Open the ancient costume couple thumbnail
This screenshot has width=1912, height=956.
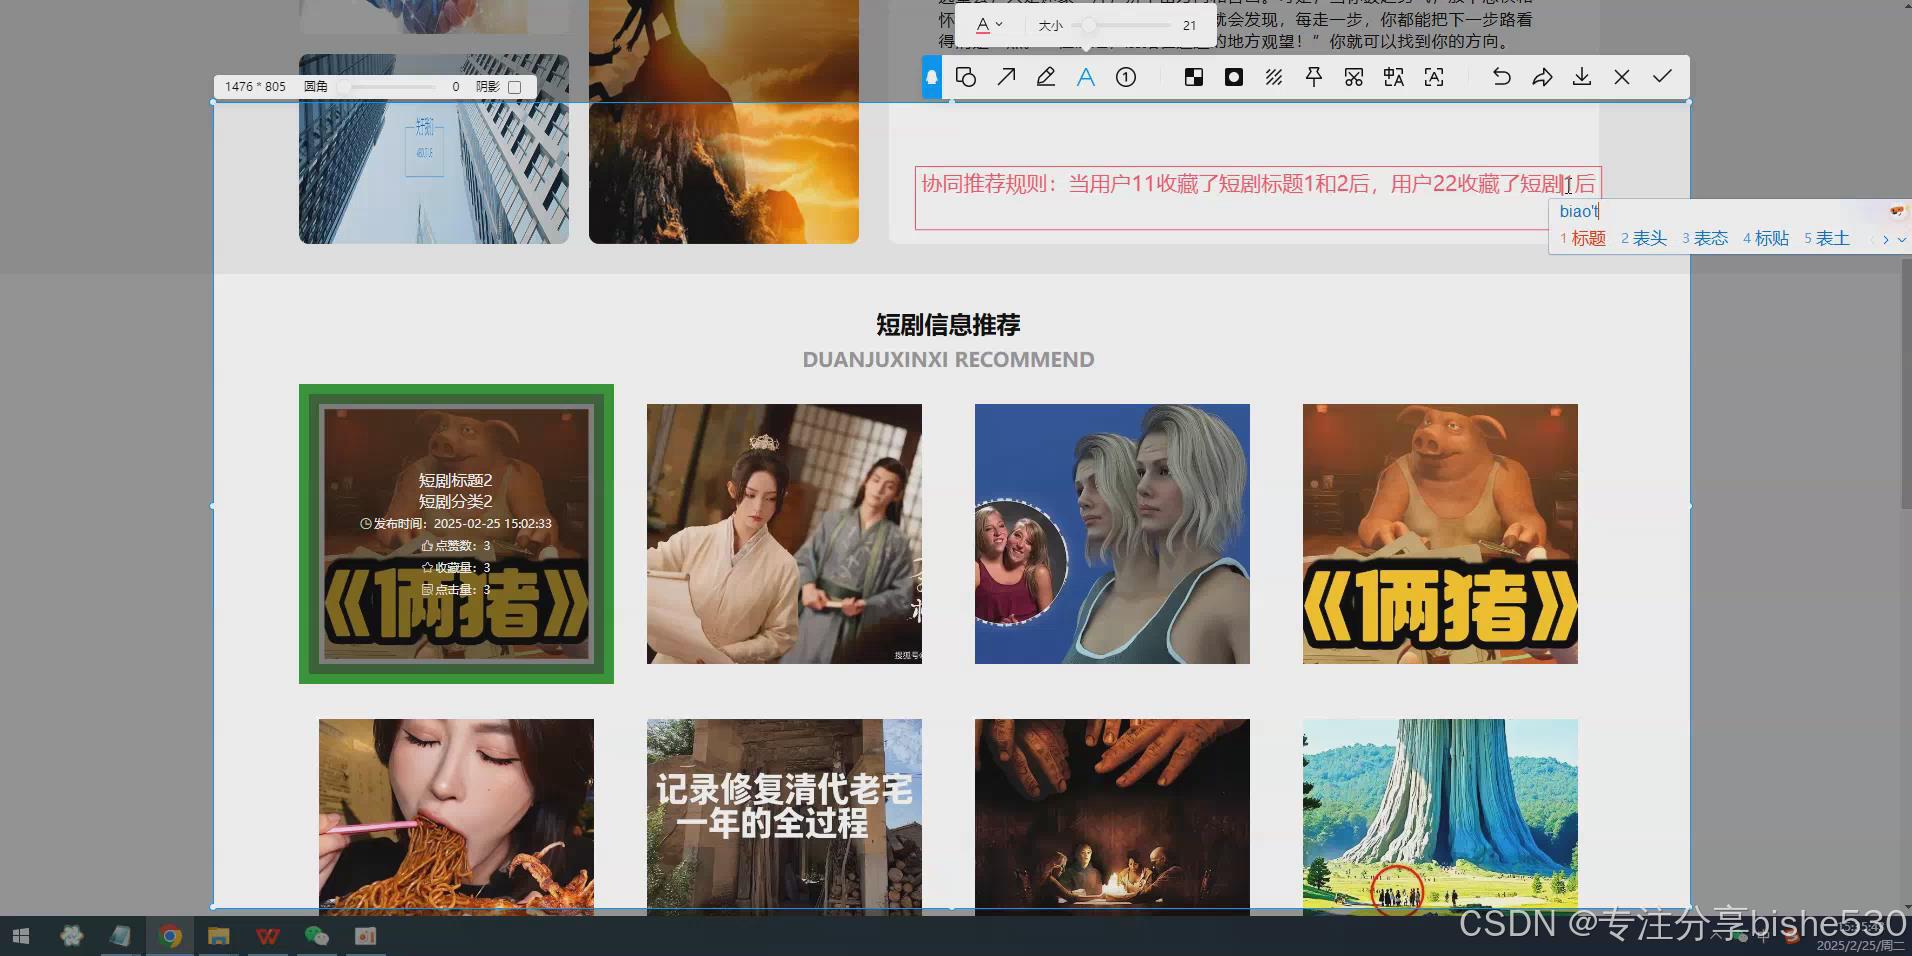click(784, 534)
